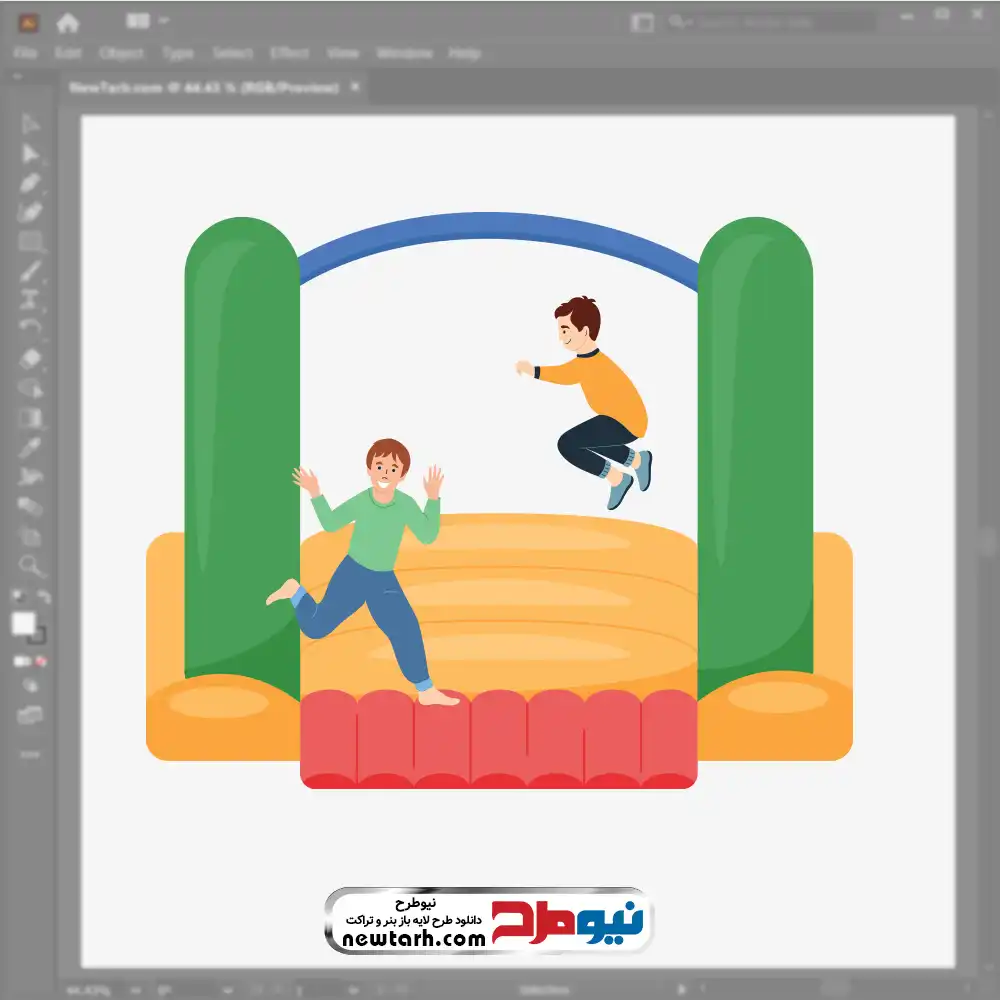The image size is (1000, 1000).
Task: Activate the Eraser tool
Action: pyautogui.click(x=29, y=359)
